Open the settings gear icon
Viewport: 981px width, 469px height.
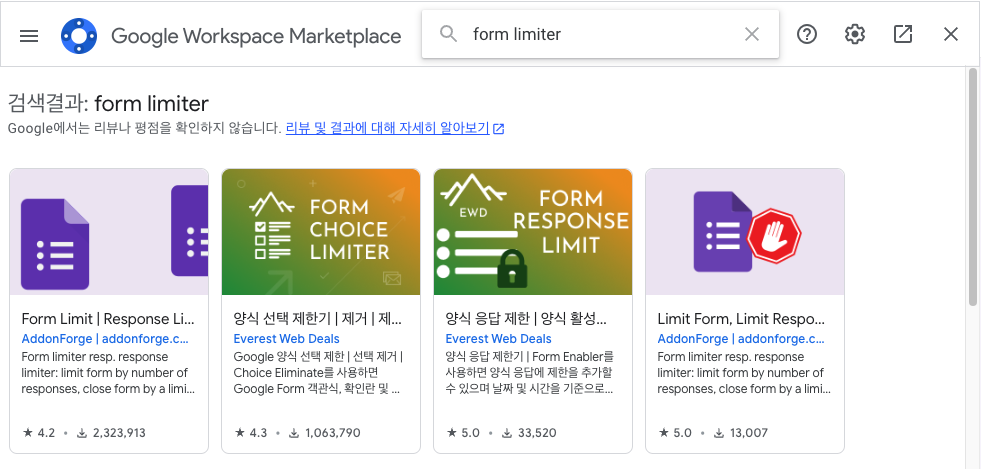855,34
